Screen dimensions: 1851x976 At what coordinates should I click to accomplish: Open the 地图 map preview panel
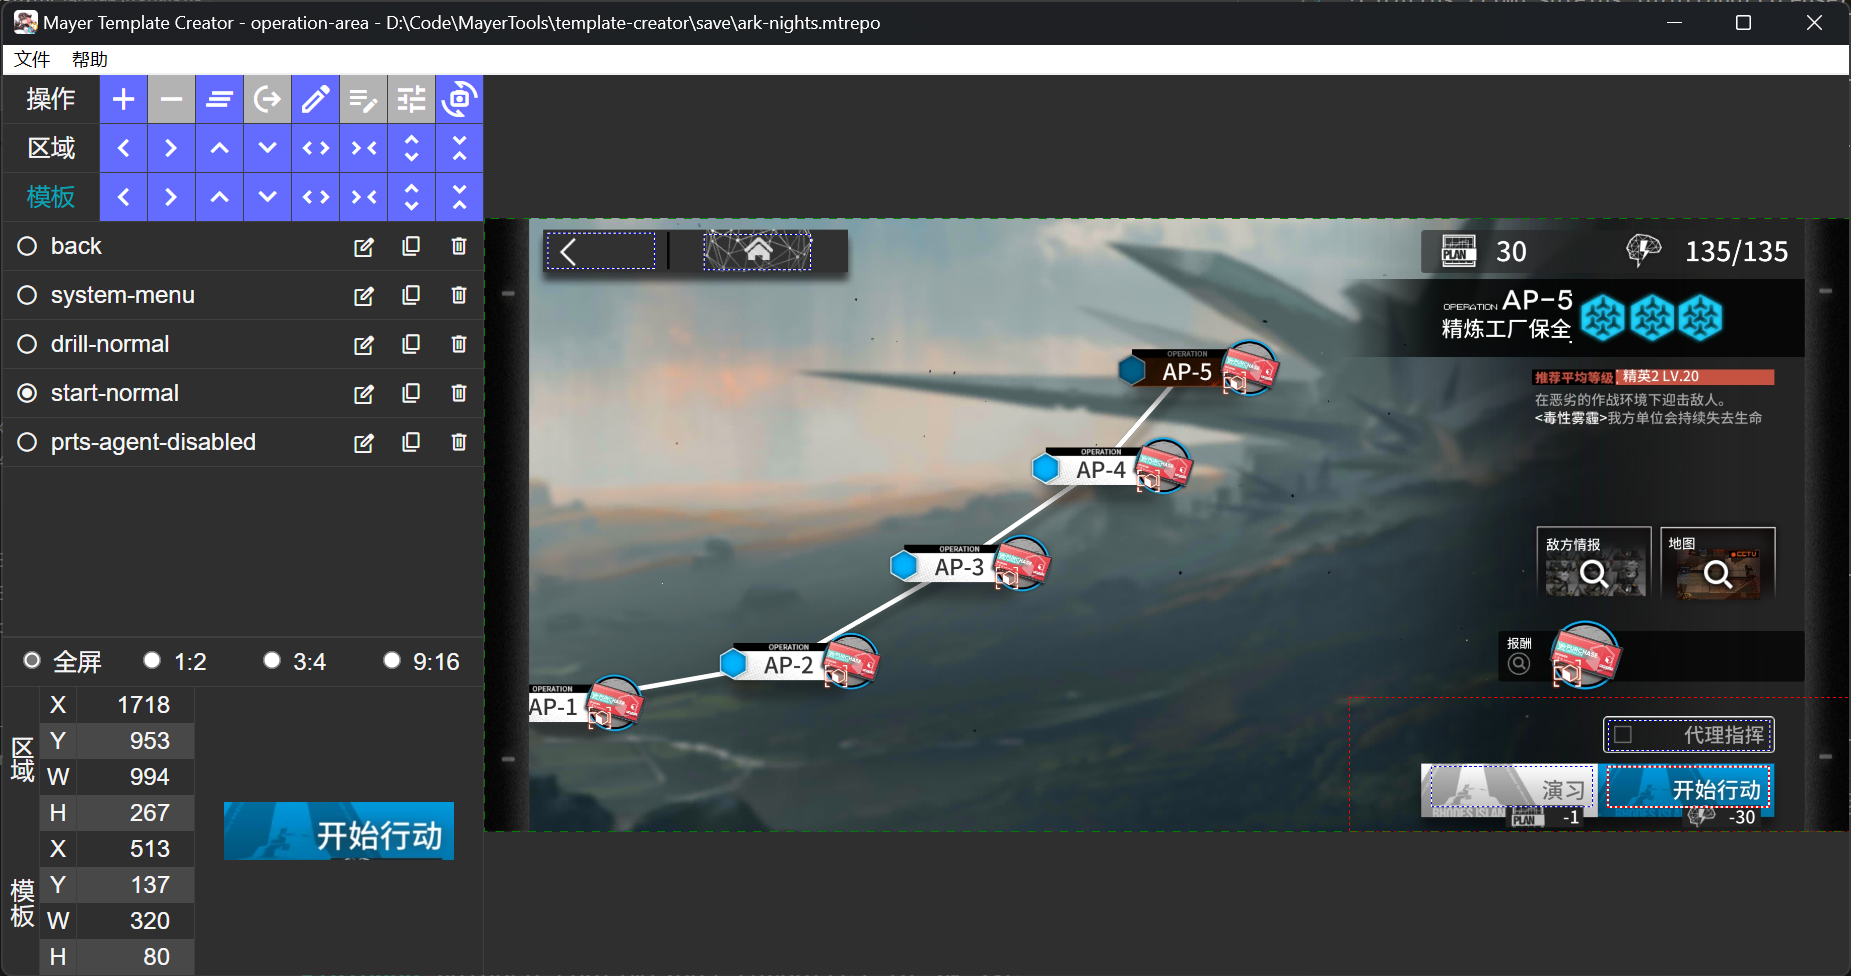[x=1717, y=563]
